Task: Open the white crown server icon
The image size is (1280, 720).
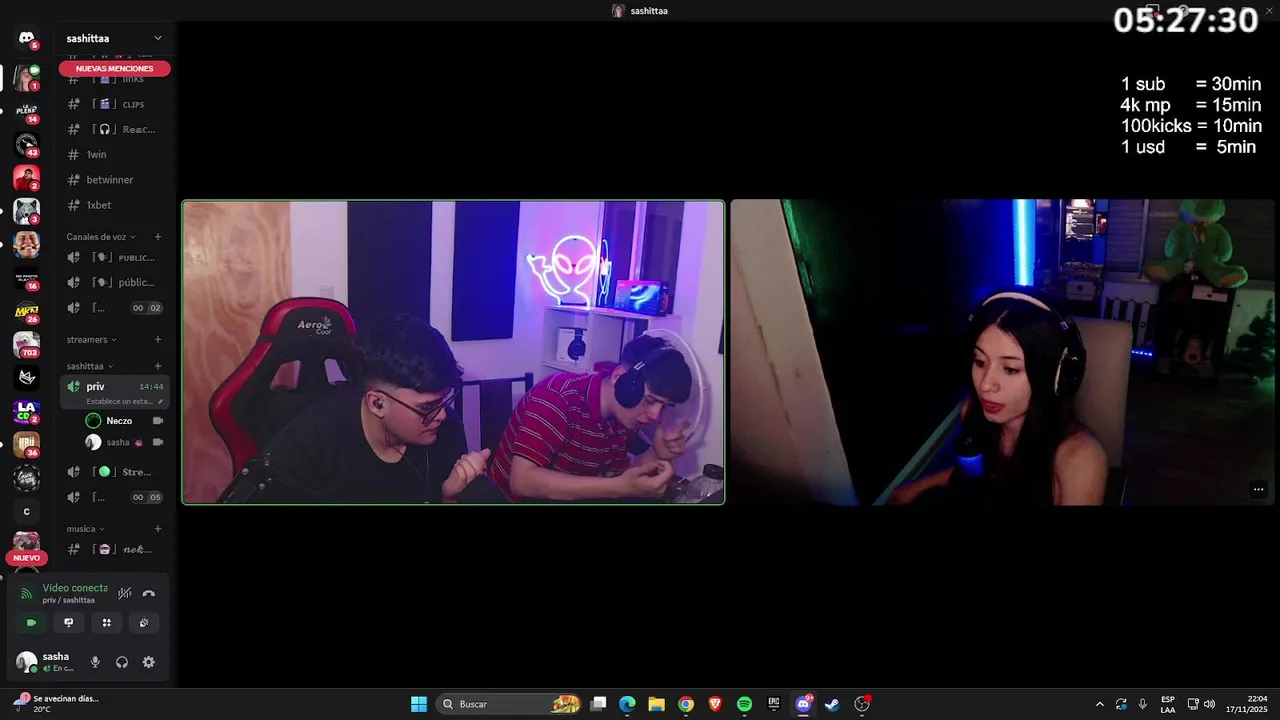Action: 26,378
